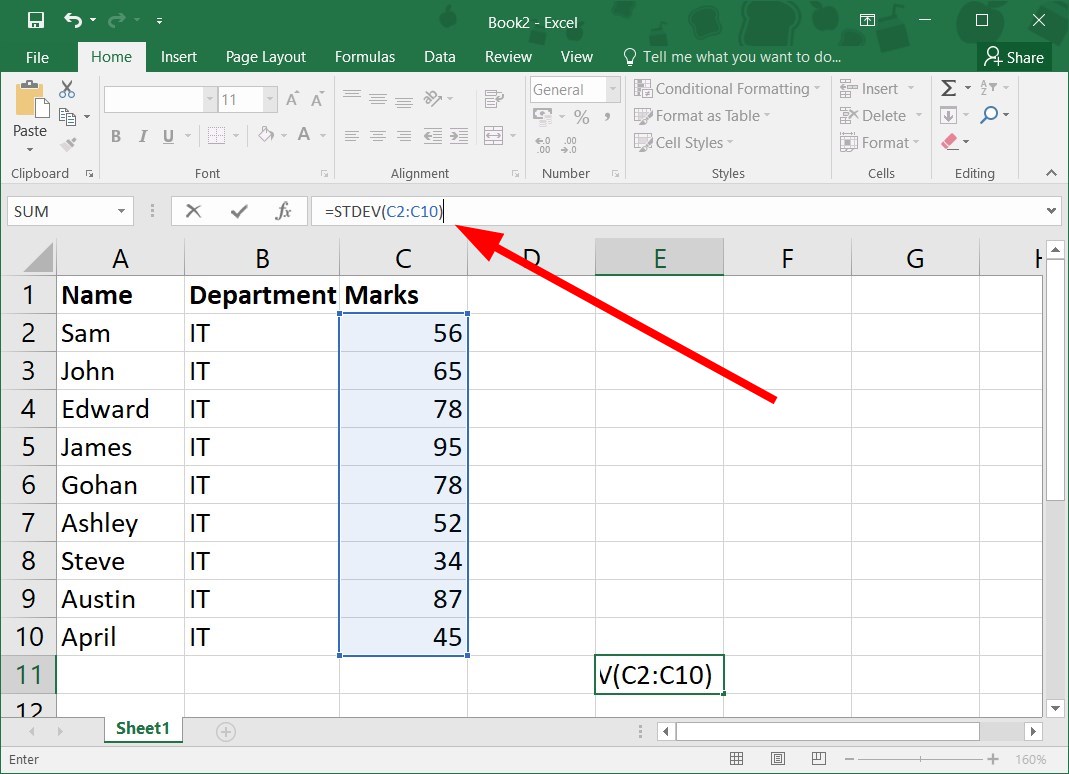1069x774 pixels.
Task: Click the zoom slider in the status bar
Action: pyautogui.click(x=920, y=759)
